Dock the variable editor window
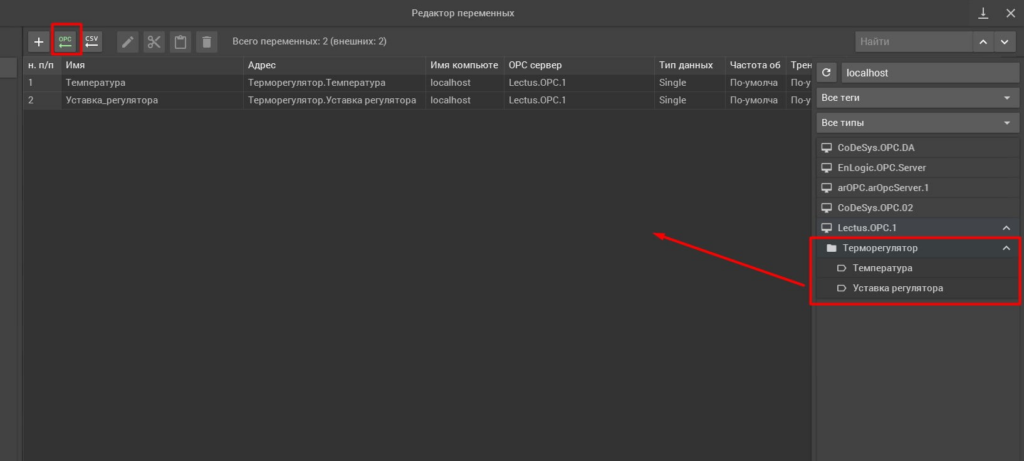This screenshot has width=1024, height=461. (983, 12)
